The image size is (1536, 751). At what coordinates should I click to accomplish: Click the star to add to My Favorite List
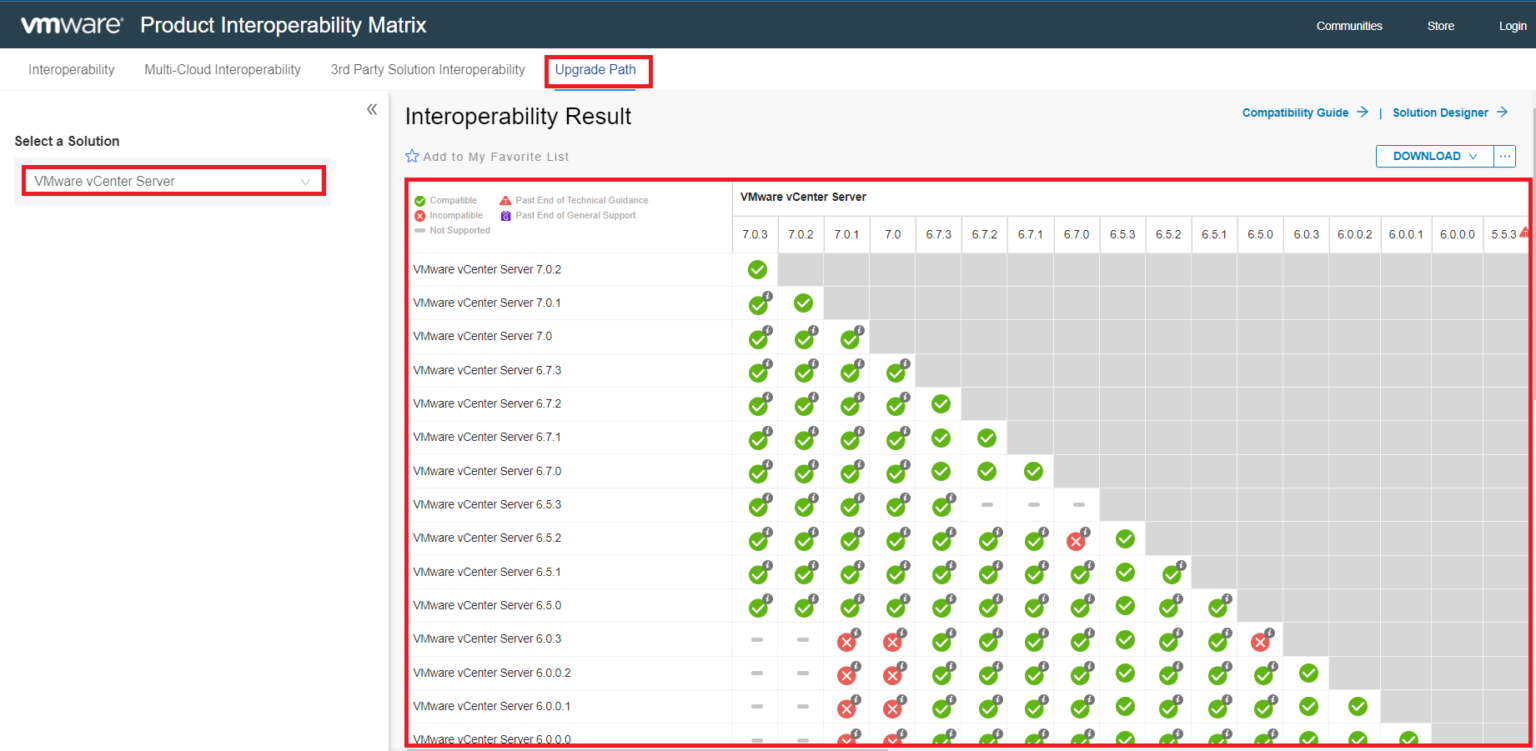411,156
